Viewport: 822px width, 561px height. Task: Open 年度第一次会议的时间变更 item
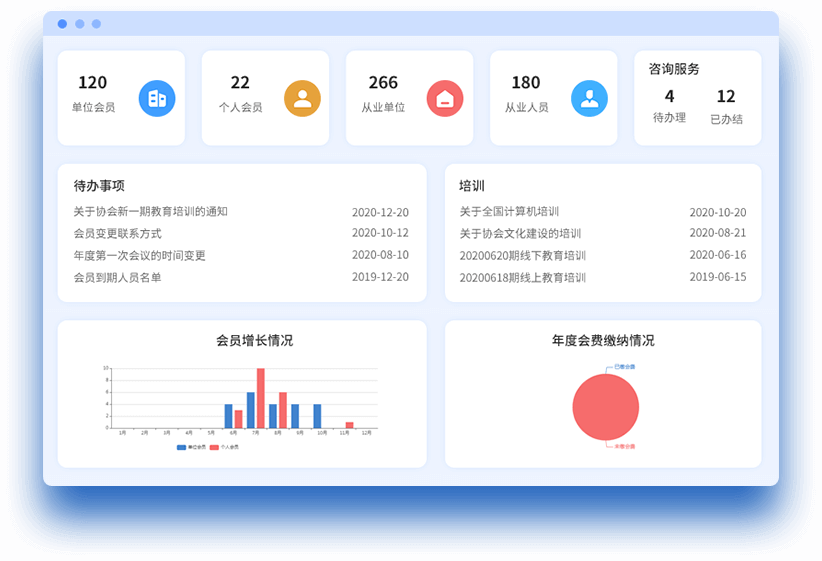(x=139, y=255)
